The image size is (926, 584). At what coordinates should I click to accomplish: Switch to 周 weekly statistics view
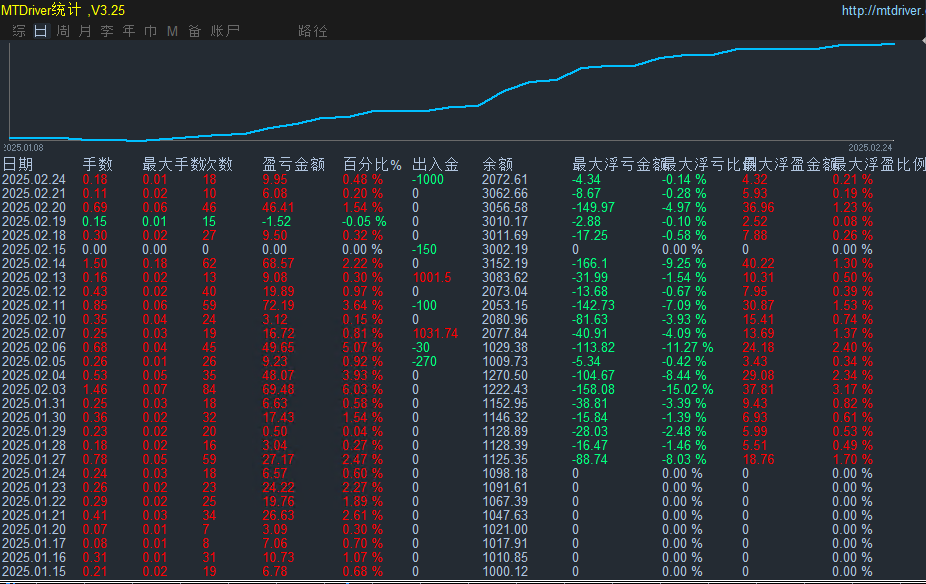click(x=61, y=31)
